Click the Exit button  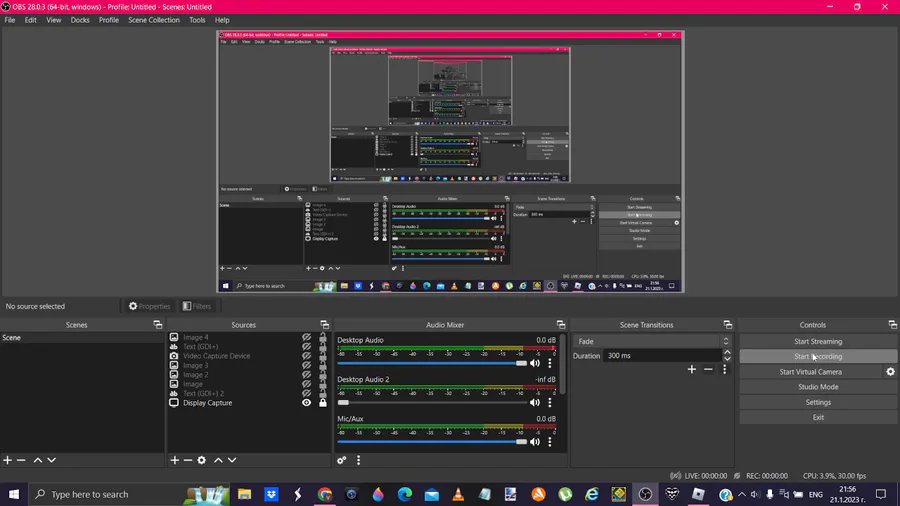818,417
